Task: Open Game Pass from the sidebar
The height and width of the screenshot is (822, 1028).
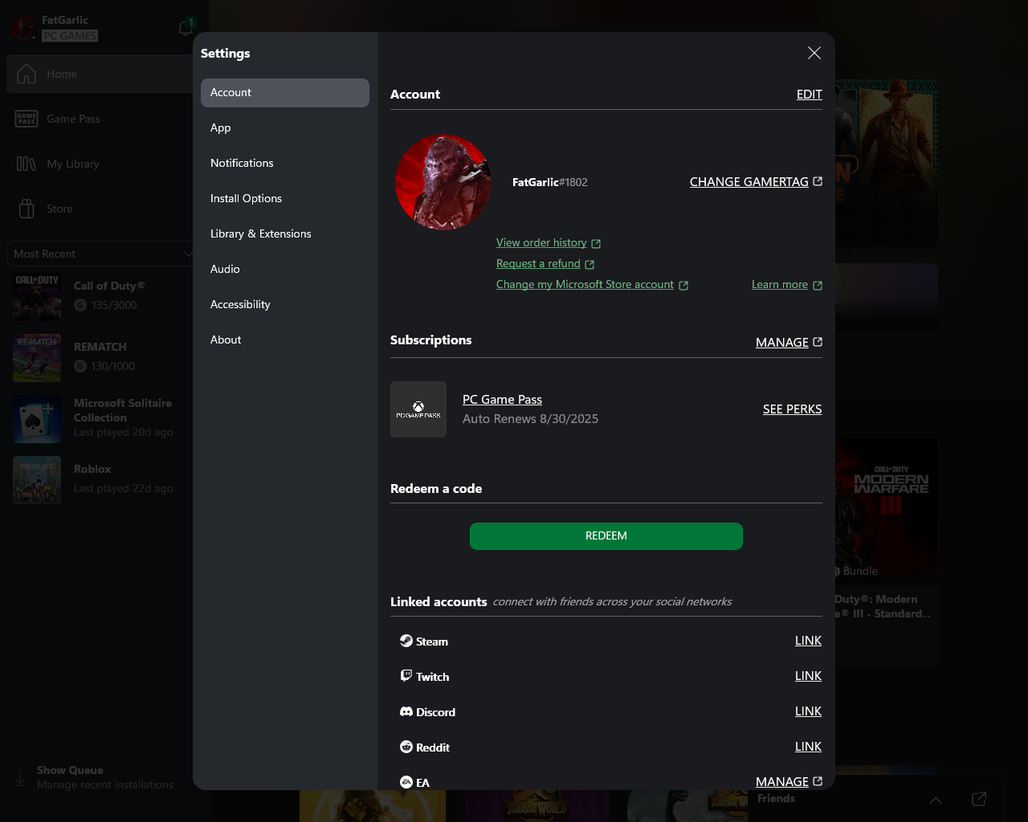Action: coord(100,119)
